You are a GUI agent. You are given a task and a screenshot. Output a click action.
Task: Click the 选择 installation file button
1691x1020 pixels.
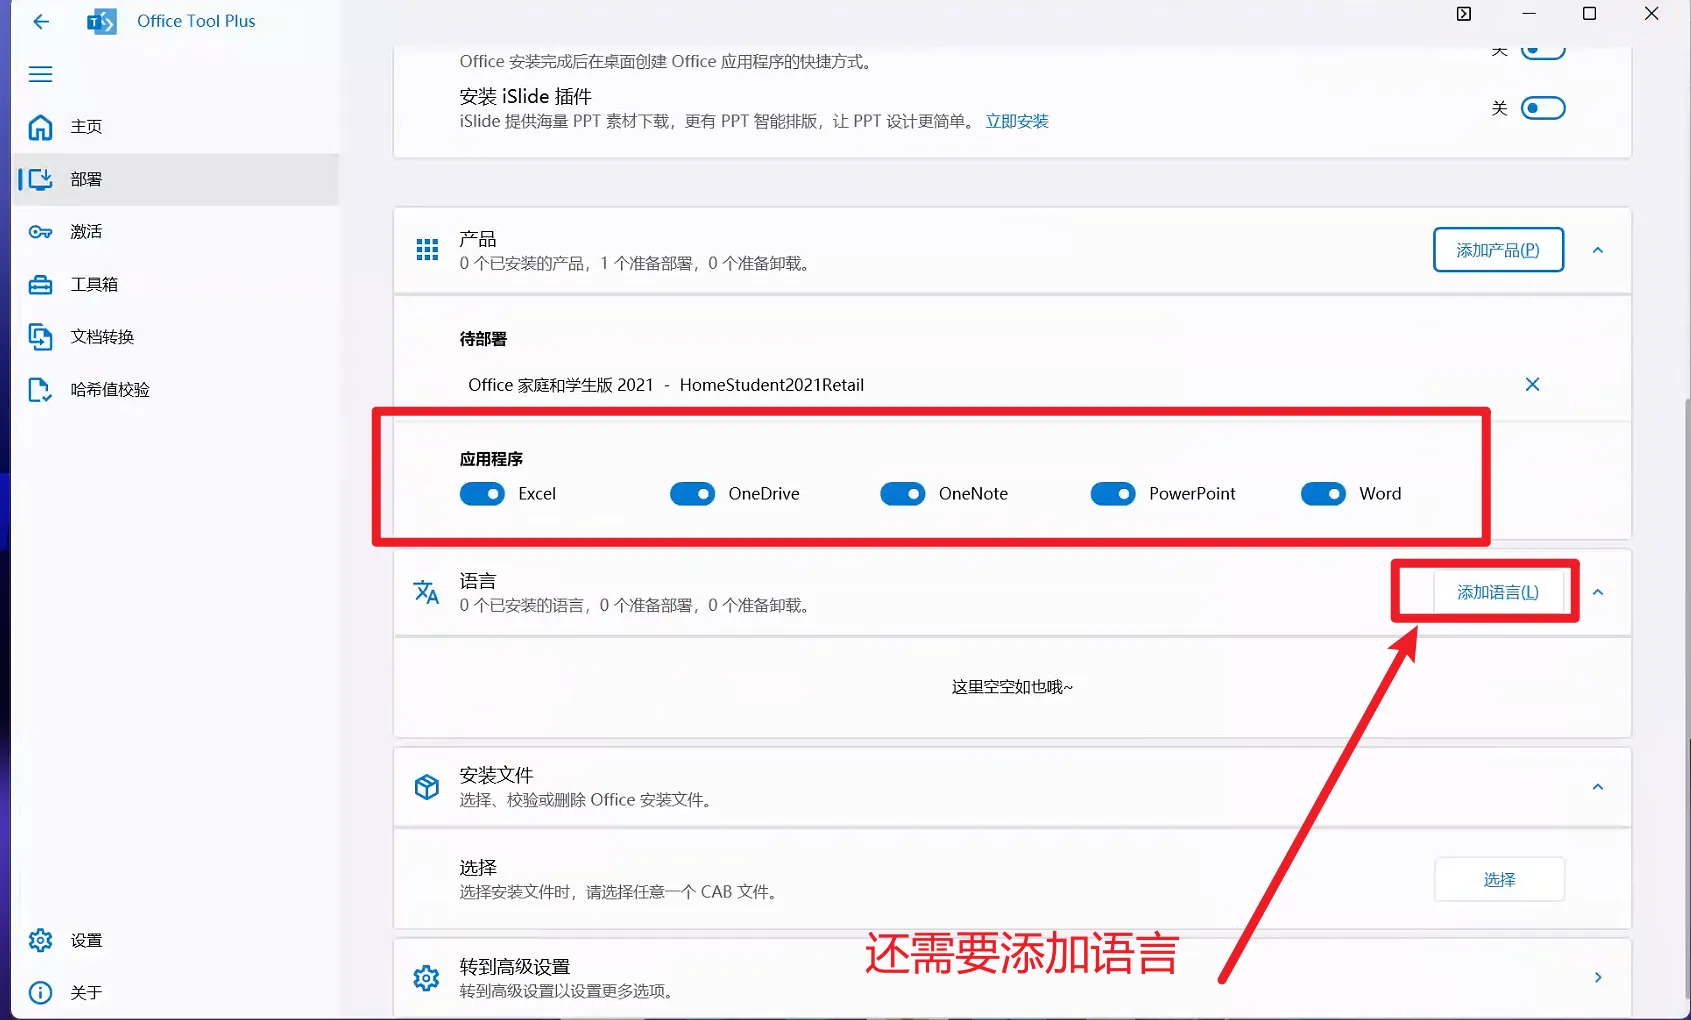1499,879
